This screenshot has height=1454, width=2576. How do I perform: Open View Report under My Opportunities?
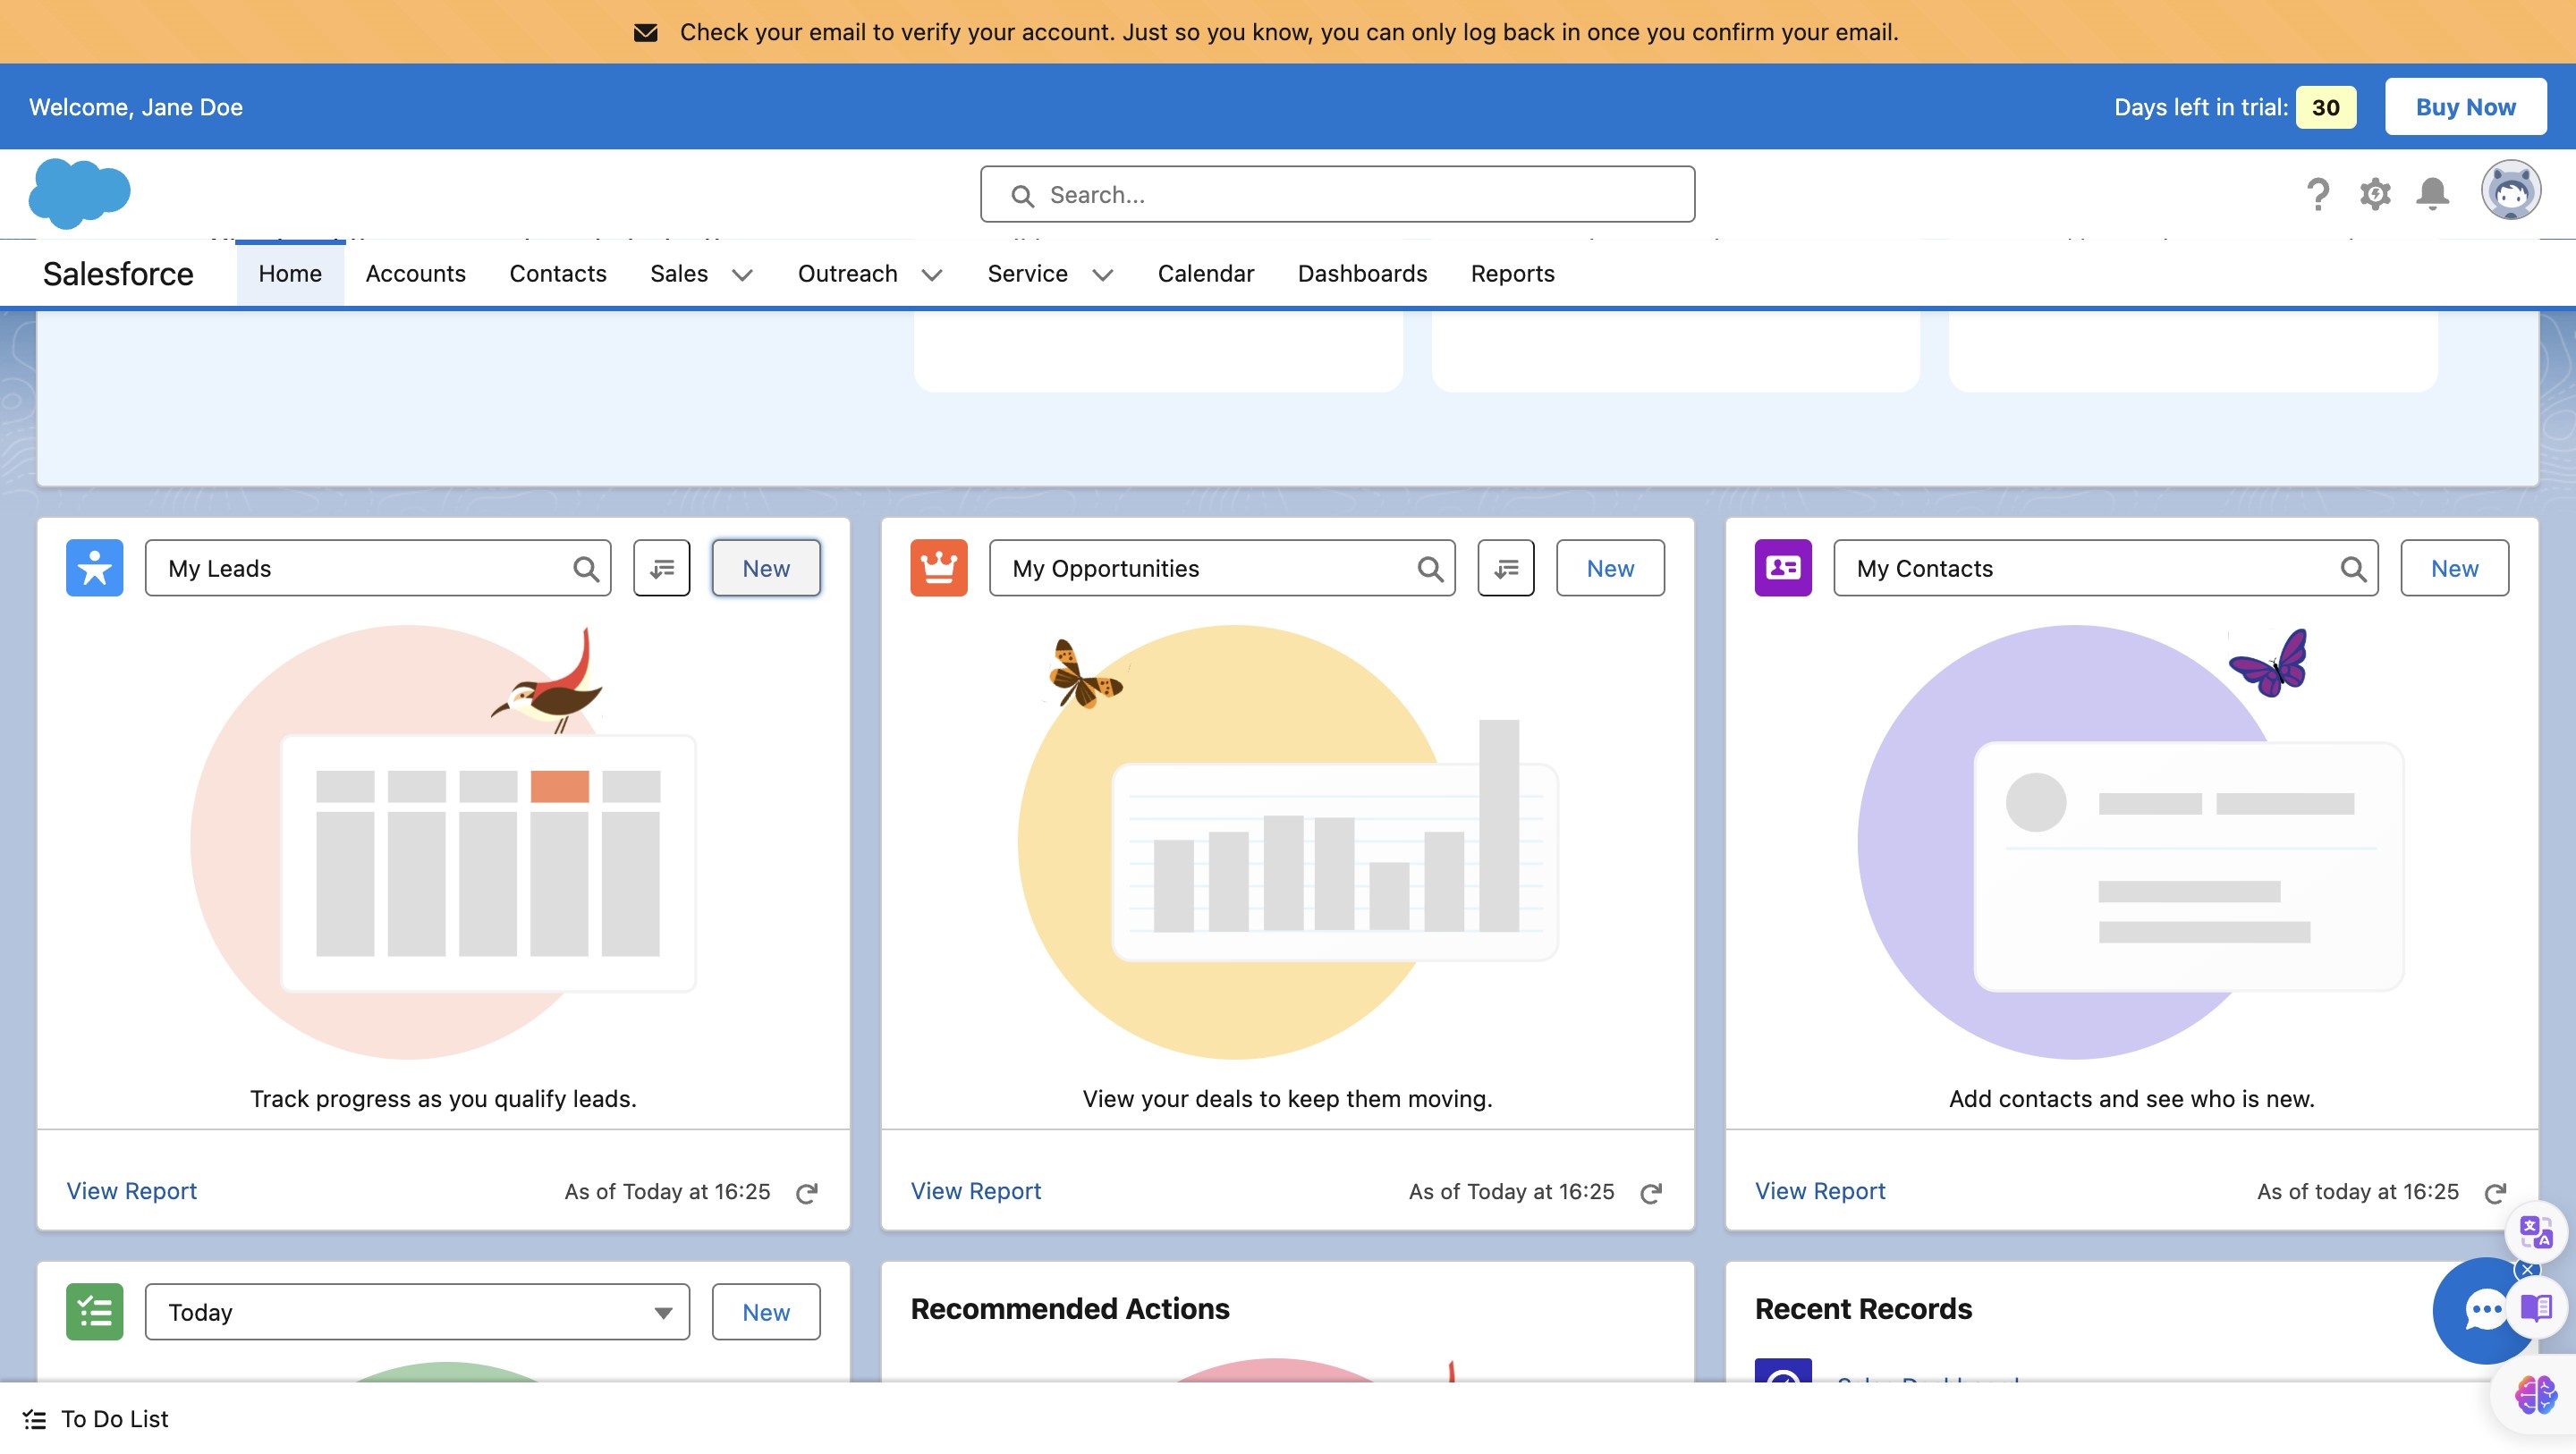(x=975, y=1191)
